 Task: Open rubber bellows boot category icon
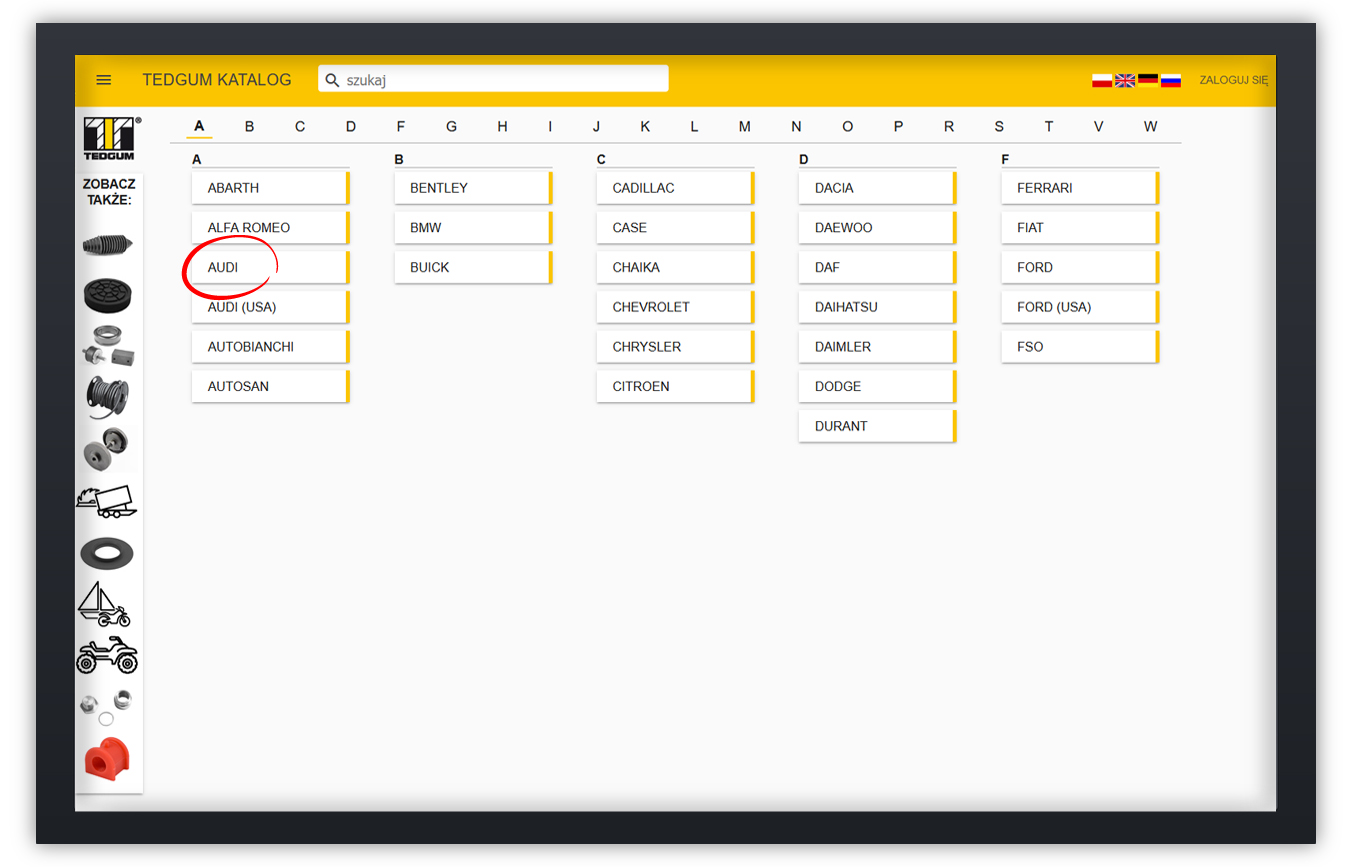107,245
